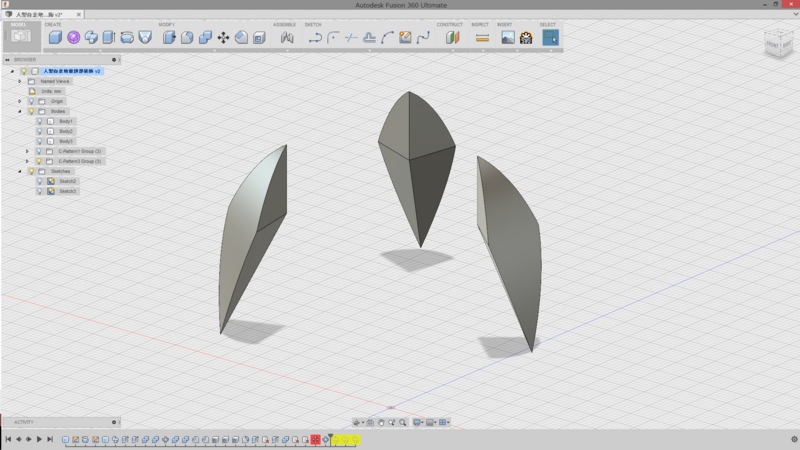Activate the Select tool

click(x=551, y=37)
